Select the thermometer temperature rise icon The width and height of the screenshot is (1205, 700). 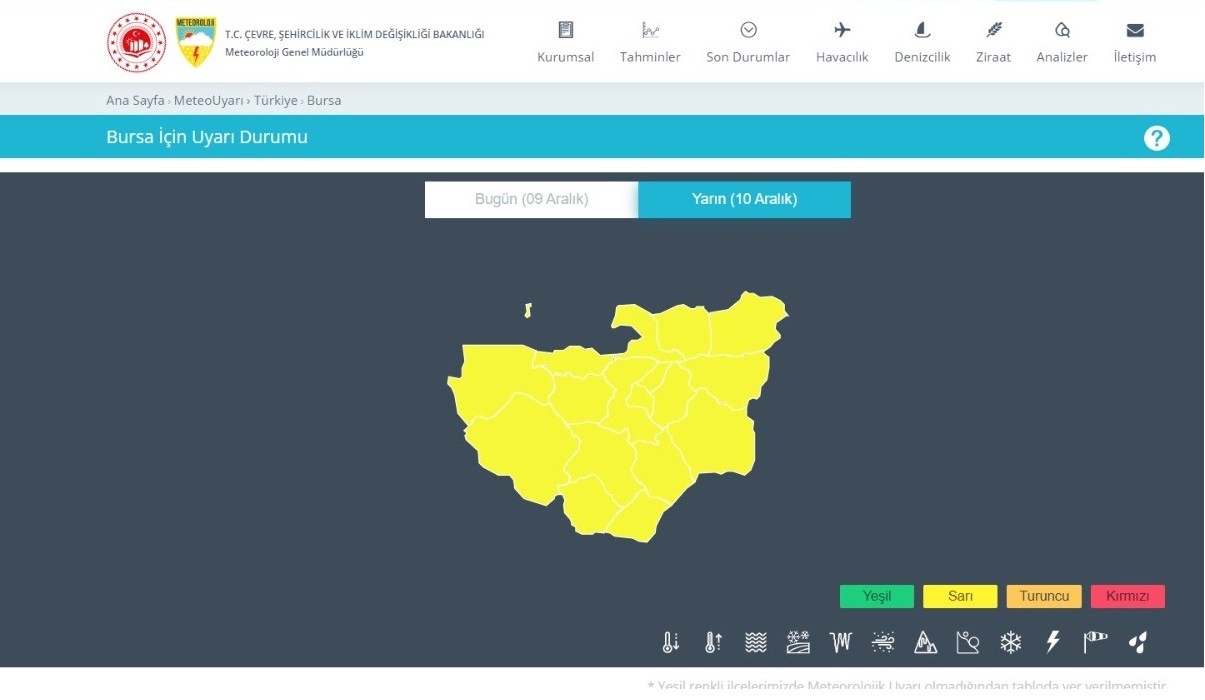pyautogui.click(x=713, y=642)
